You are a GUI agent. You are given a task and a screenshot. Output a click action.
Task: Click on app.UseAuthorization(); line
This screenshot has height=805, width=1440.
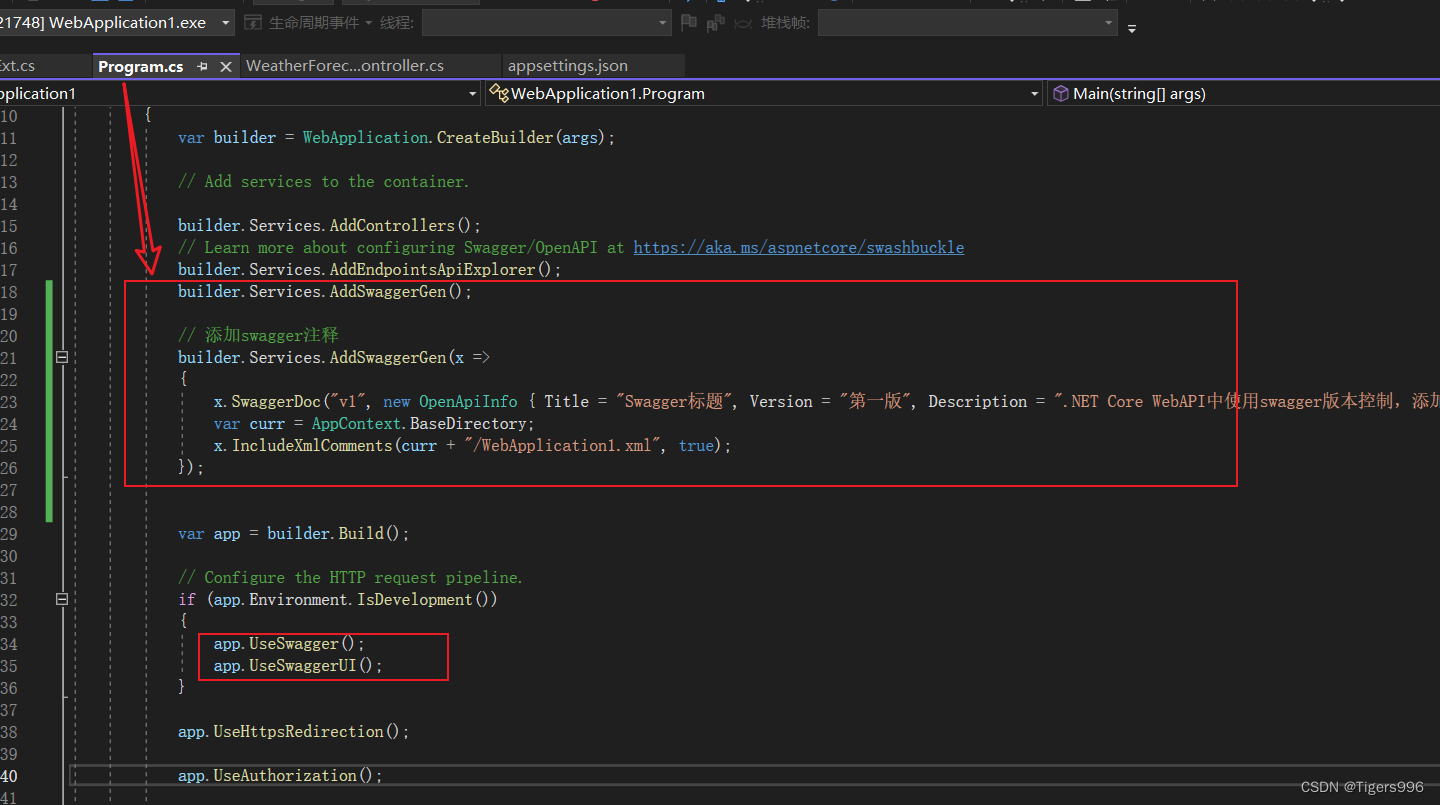[x=281, y=775]
